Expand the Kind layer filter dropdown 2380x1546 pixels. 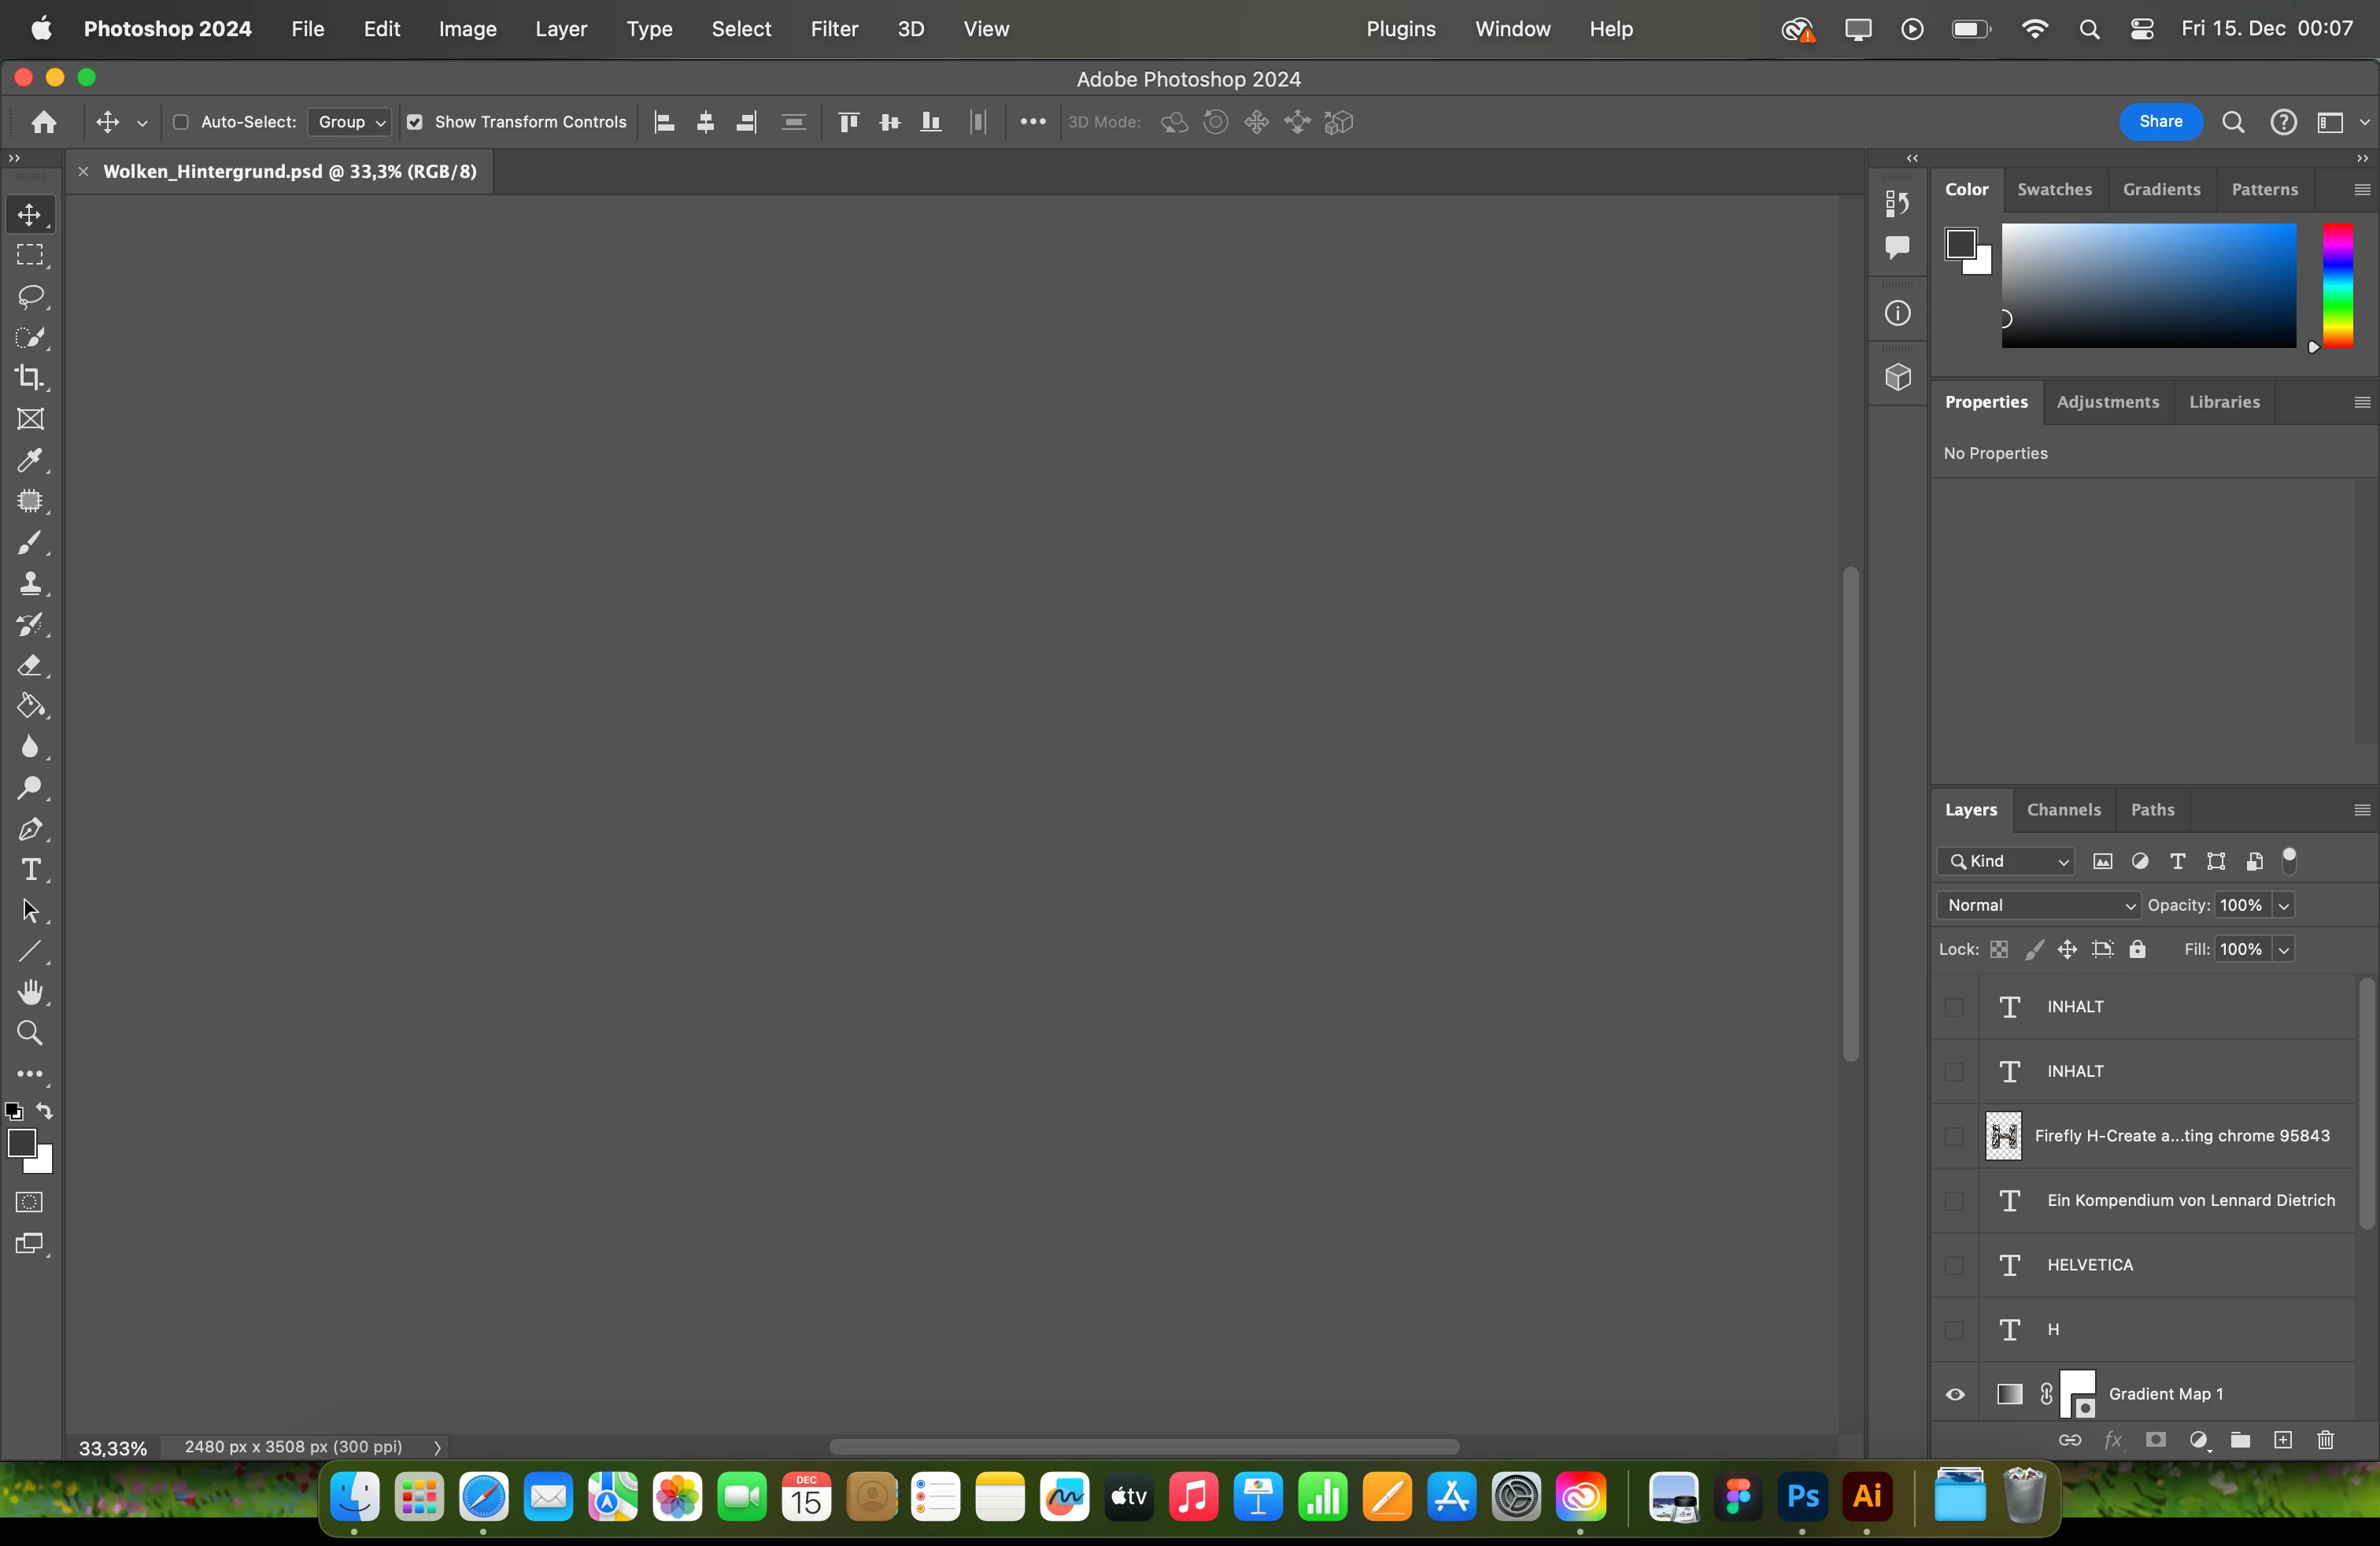pos(2006,861)
